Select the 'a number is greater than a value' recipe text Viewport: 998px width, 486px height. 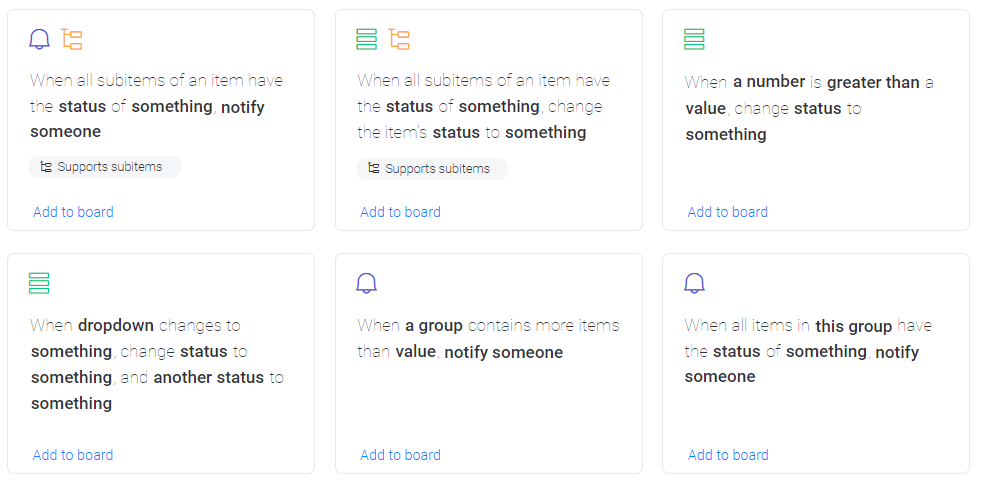808,108
